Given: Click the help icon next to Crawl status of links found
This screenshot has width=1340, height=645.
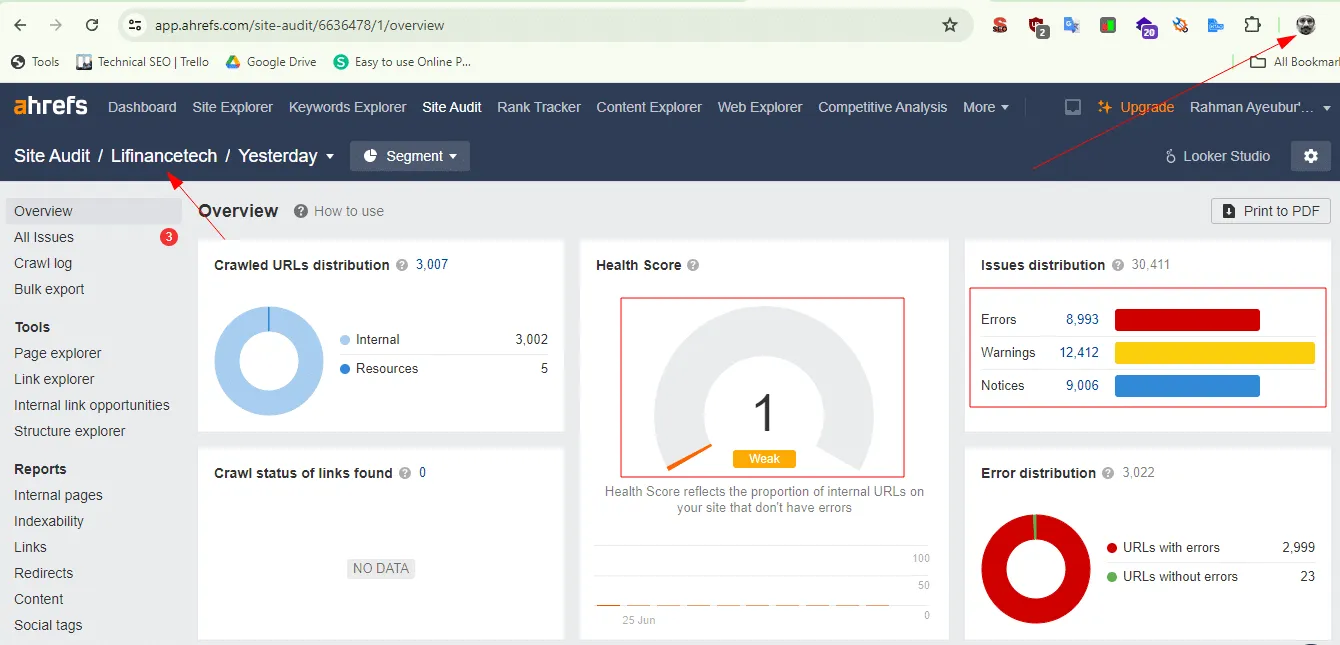Looking at the screenshot, I should (405, 473).
